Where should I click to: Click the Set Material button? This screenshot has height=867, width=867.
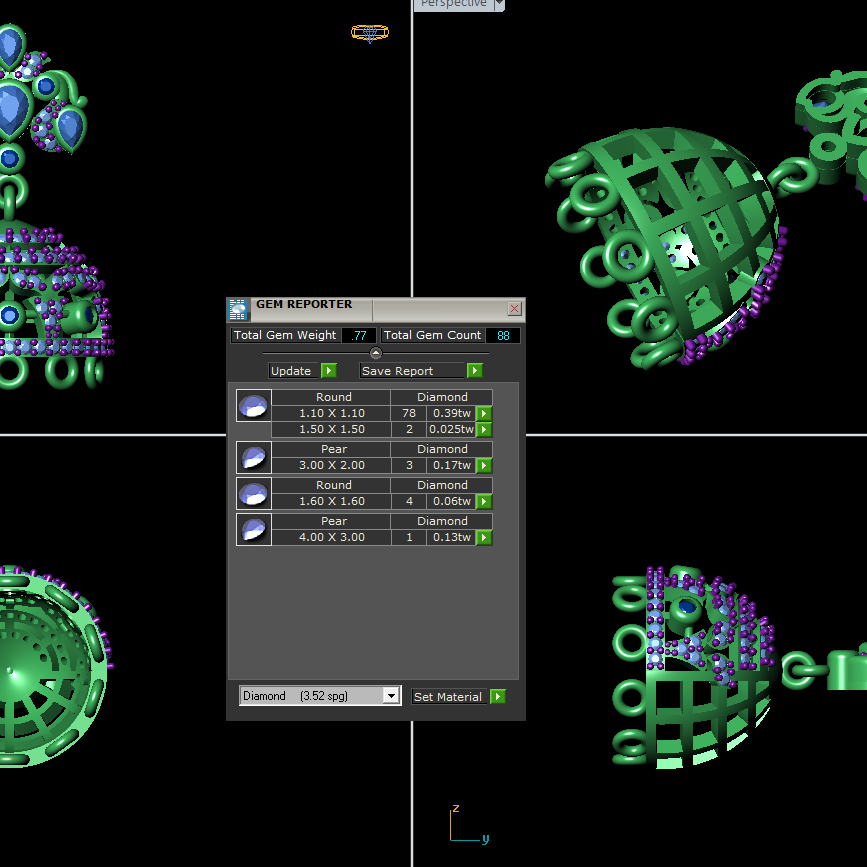[x=458, y=697]
